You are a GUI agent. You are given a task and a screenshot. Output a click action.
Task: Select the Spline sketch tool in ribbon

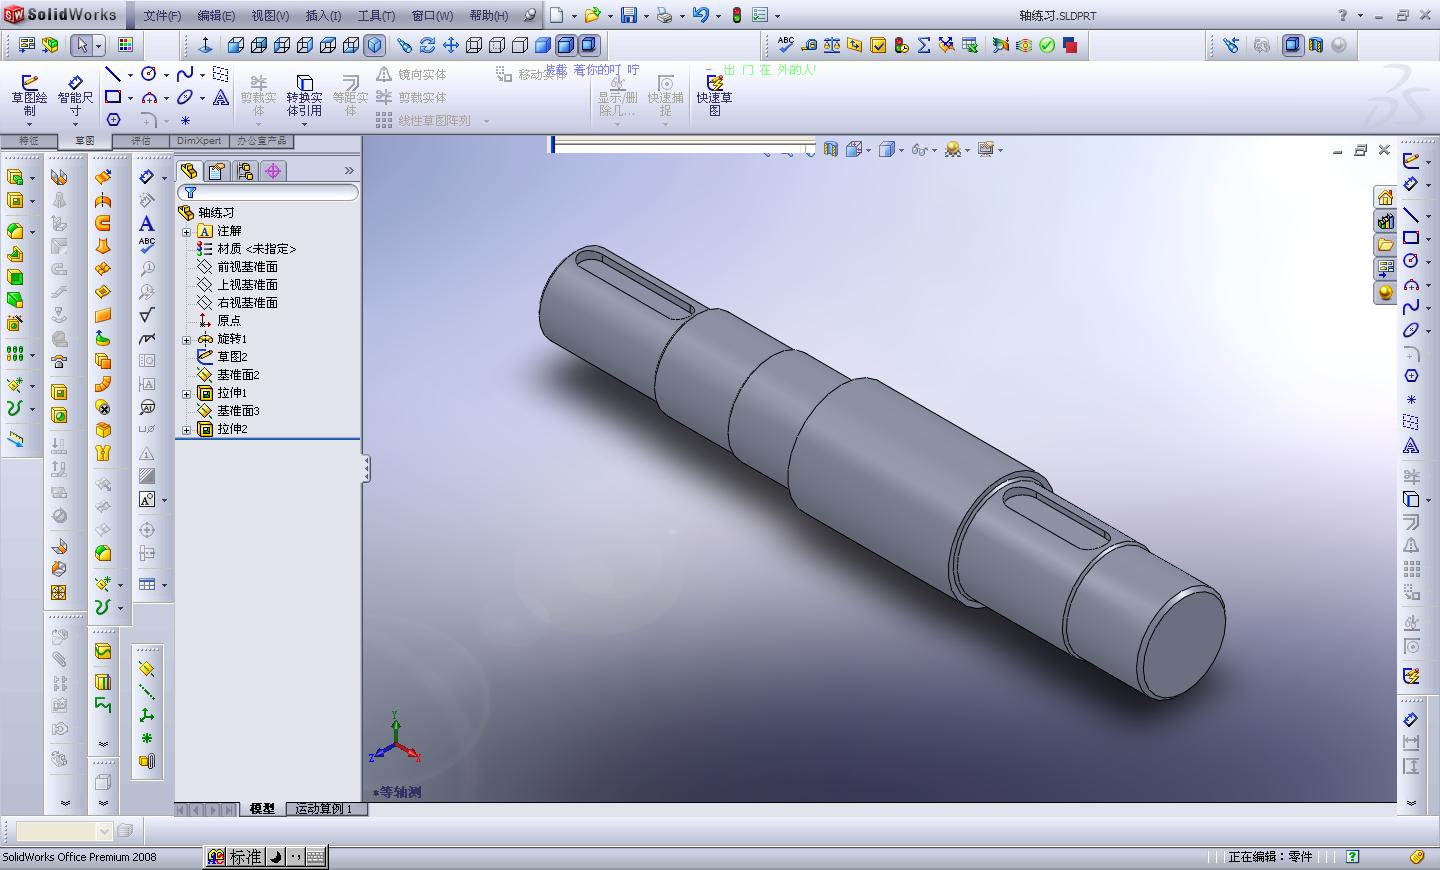coord(185,75)
